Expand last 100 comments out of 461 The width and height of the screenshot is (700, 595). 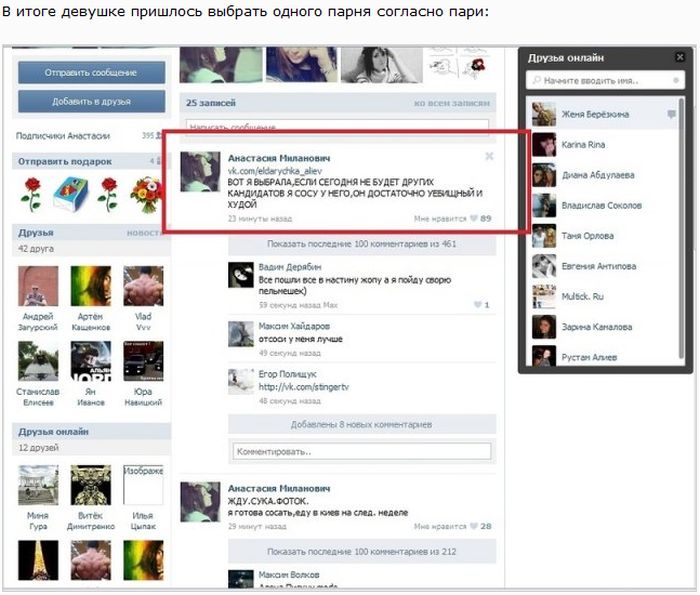pyautogui.click(x=361, y=243)
